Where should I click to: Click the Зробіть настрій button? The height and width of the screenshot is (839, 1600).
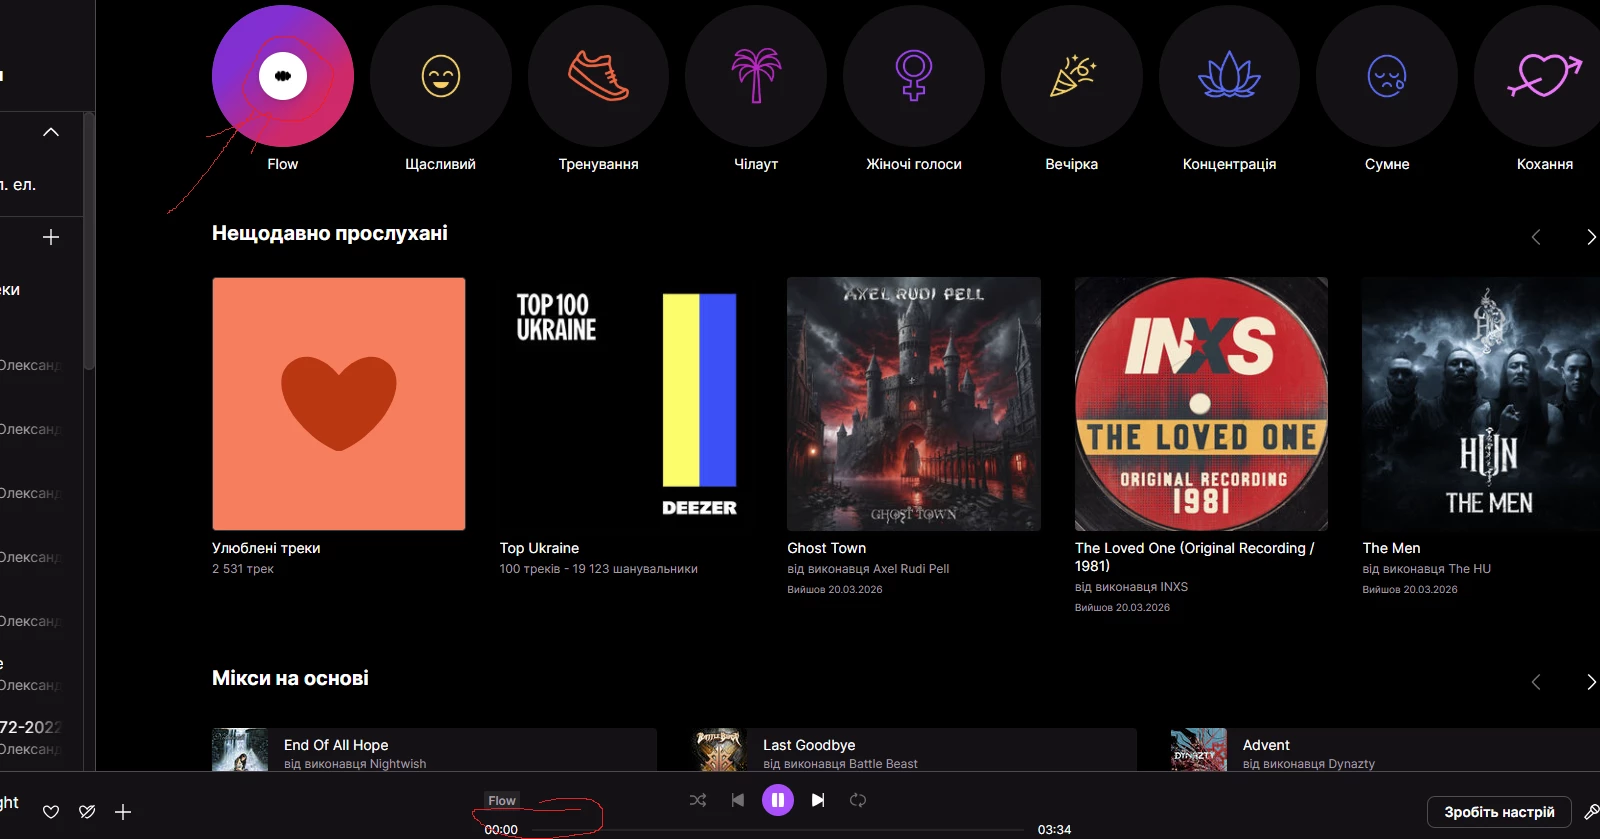click(x=1499, y=812)
